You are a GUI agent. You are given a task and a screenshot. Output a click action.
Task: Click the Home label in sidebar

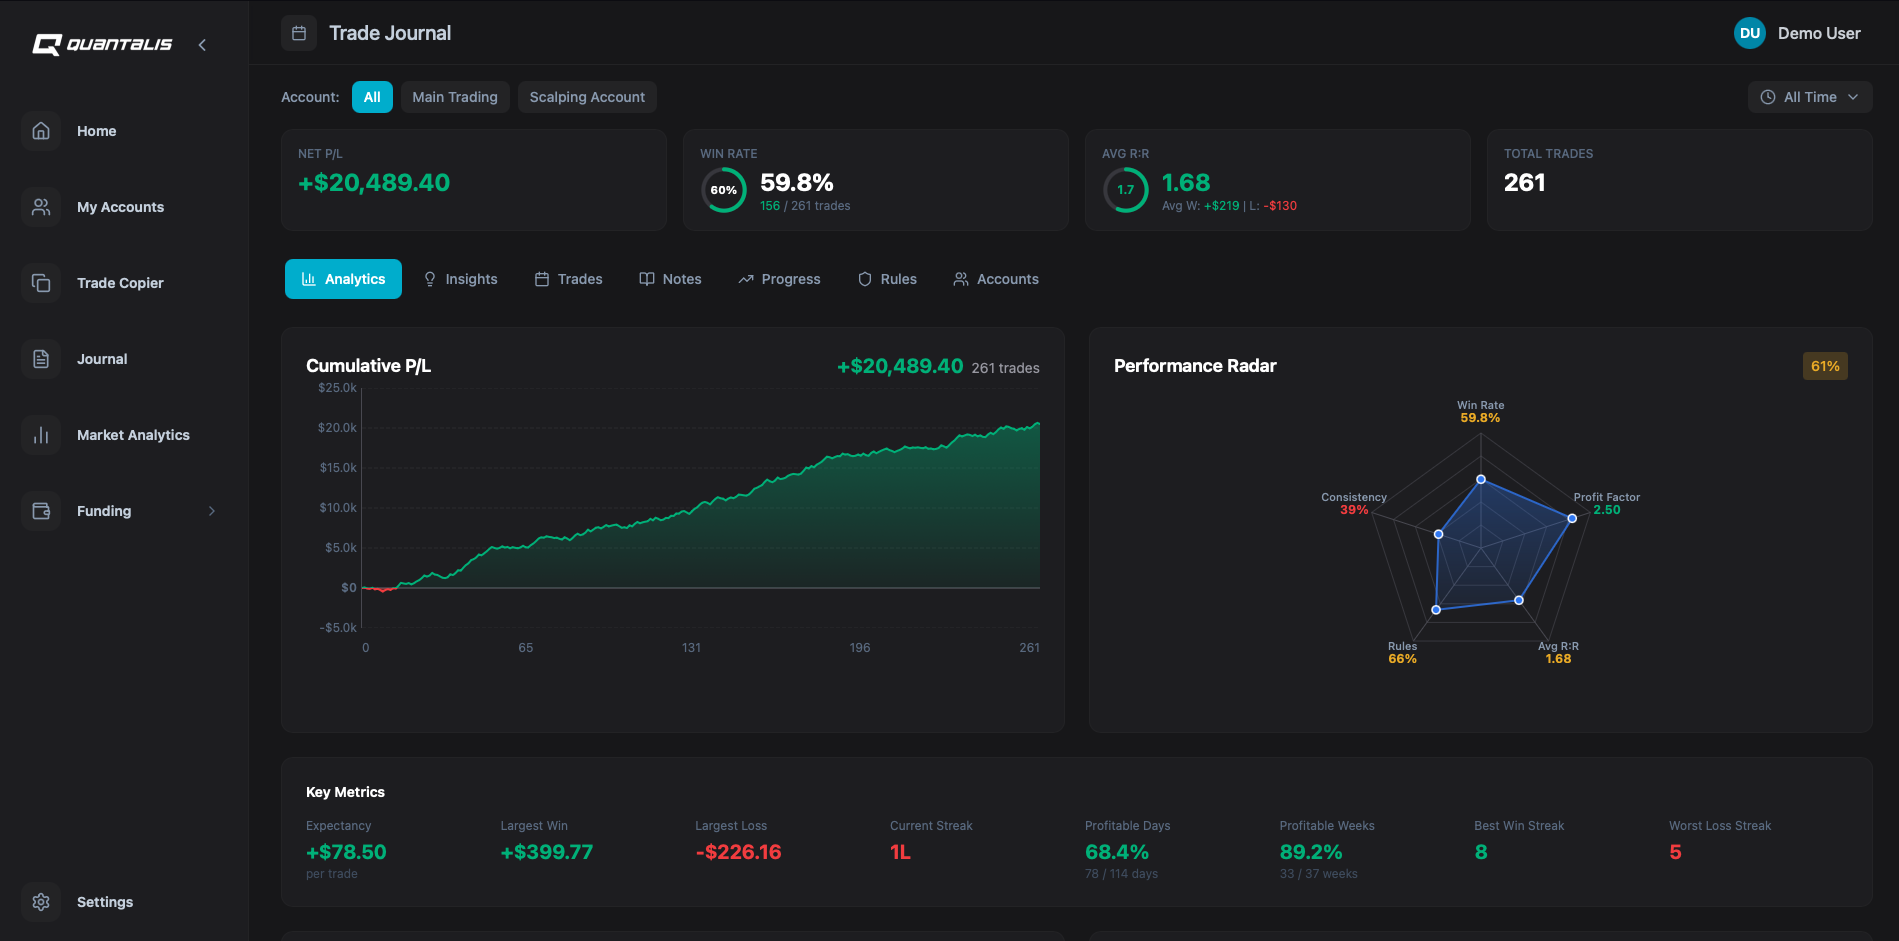pos(97,131)
